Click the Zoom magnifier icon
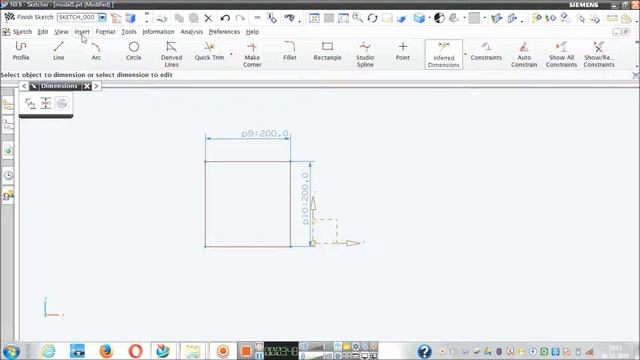Viewport: 640px width, 360px height. 358,18
